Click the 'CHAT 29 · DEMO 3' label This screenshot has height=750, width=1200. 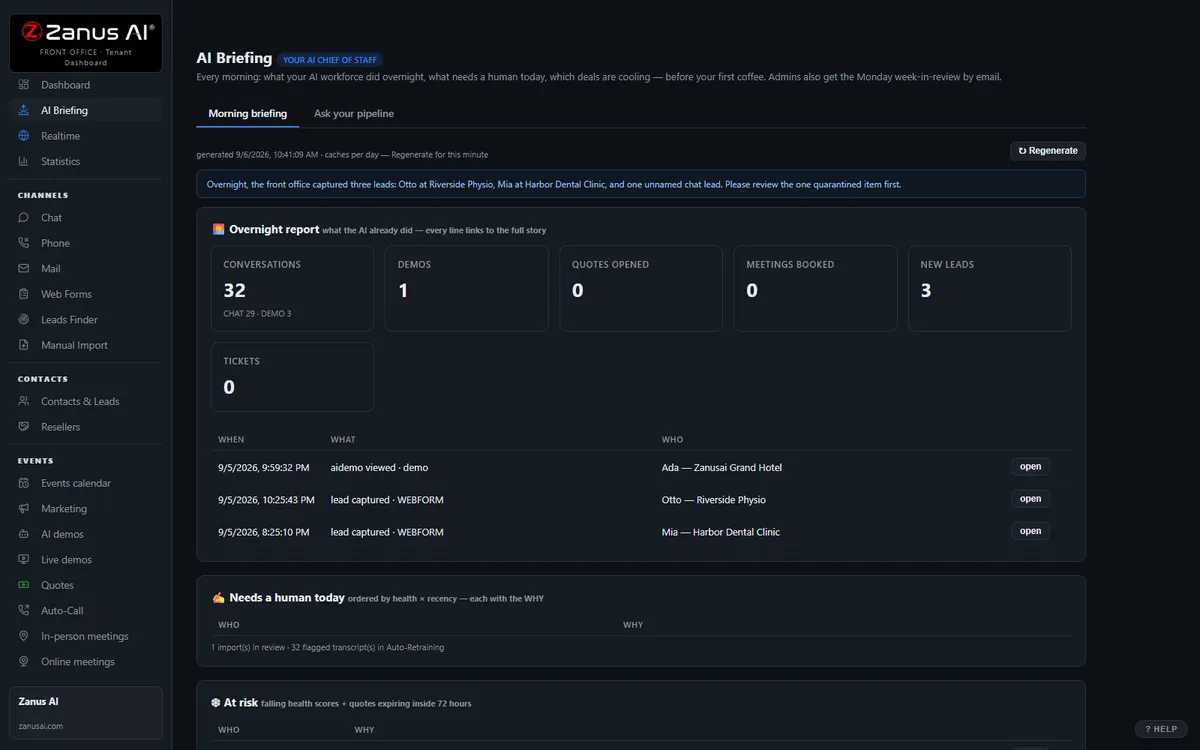point(257,314)
